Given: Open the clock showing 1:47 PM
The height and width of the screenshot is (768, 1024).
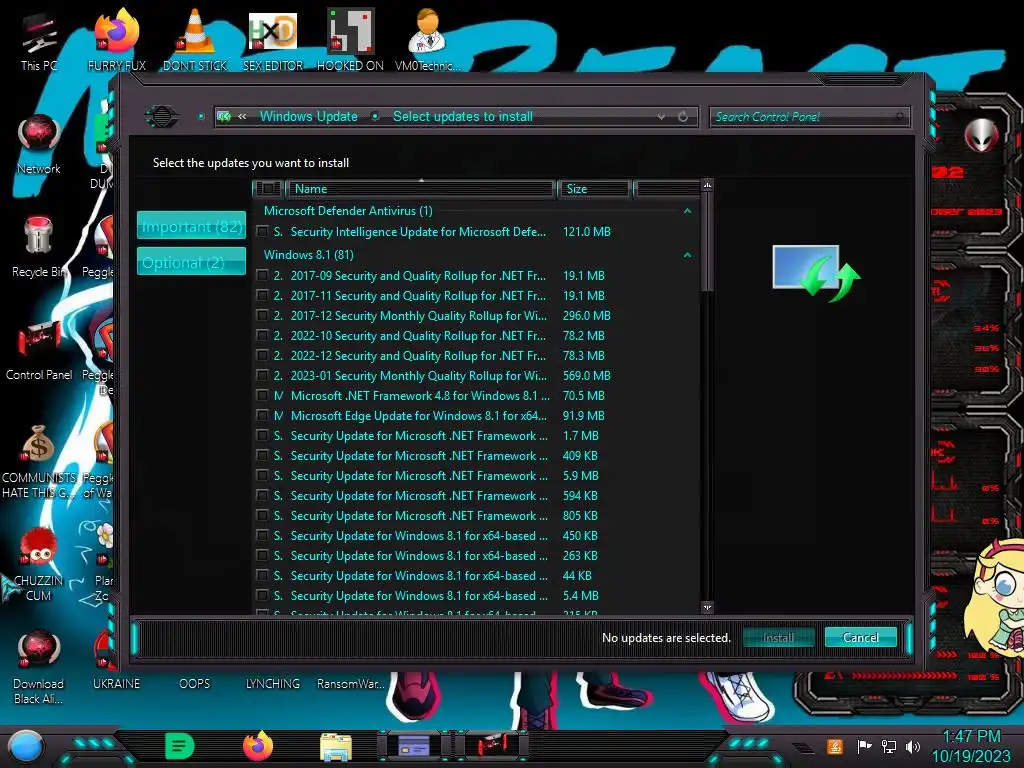Looking at the screenshot, I should tap(971, 746).
